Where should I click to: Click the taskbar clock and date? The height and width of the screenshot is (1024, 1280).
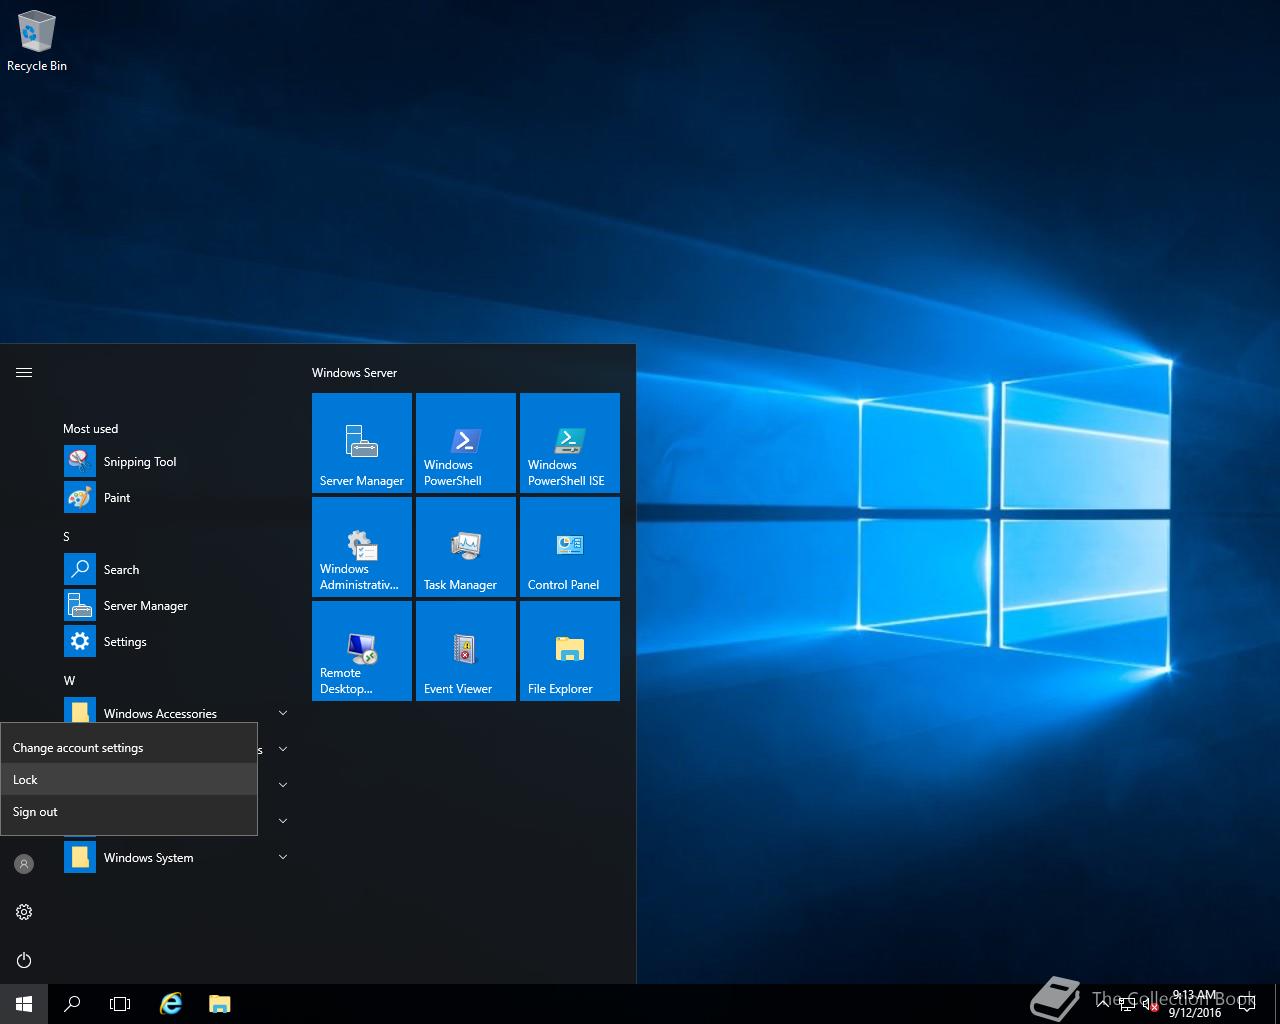point(1195,1004)
